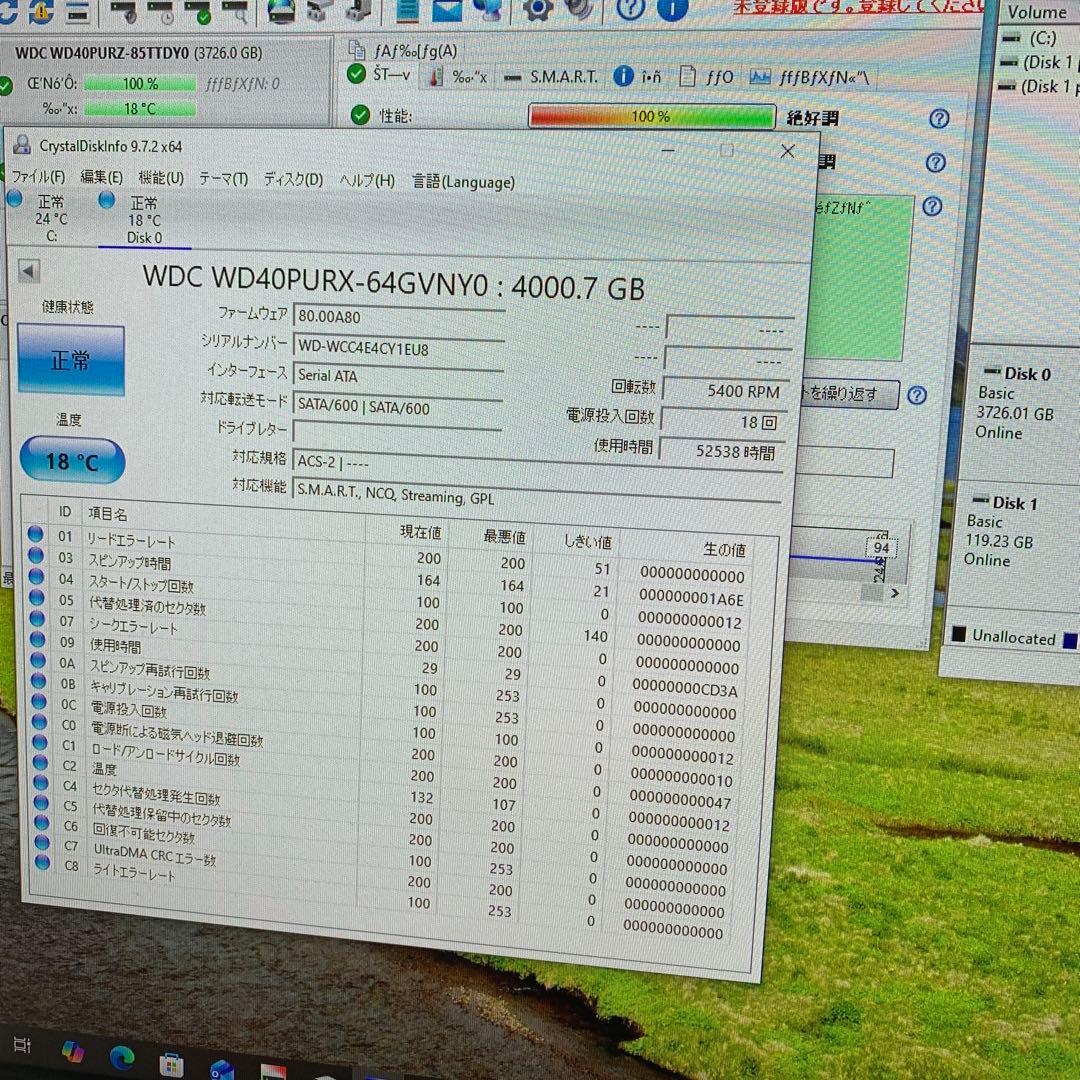Click the disk with clock toolbar icon
The width and height of the screenshot is (1080, 1080).
160,12
